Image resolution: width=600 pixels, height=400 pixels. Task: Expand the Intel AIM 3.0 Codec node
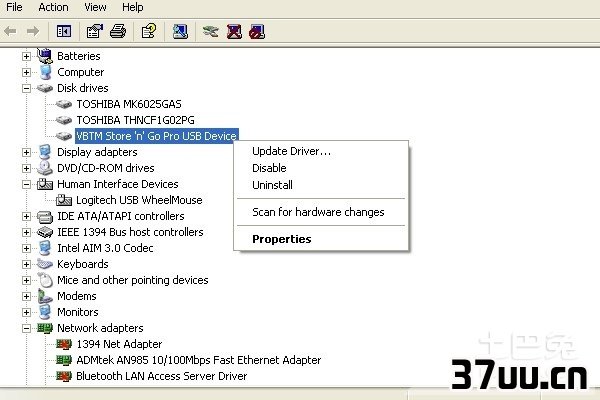[26, 248]
